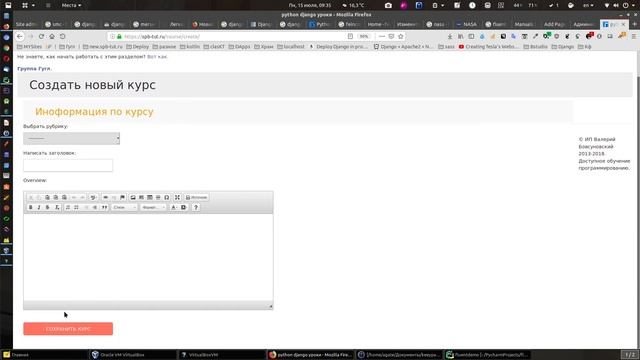640x360 pixels.
Task: Click the course title input field
Action: (x=68, y=165)
